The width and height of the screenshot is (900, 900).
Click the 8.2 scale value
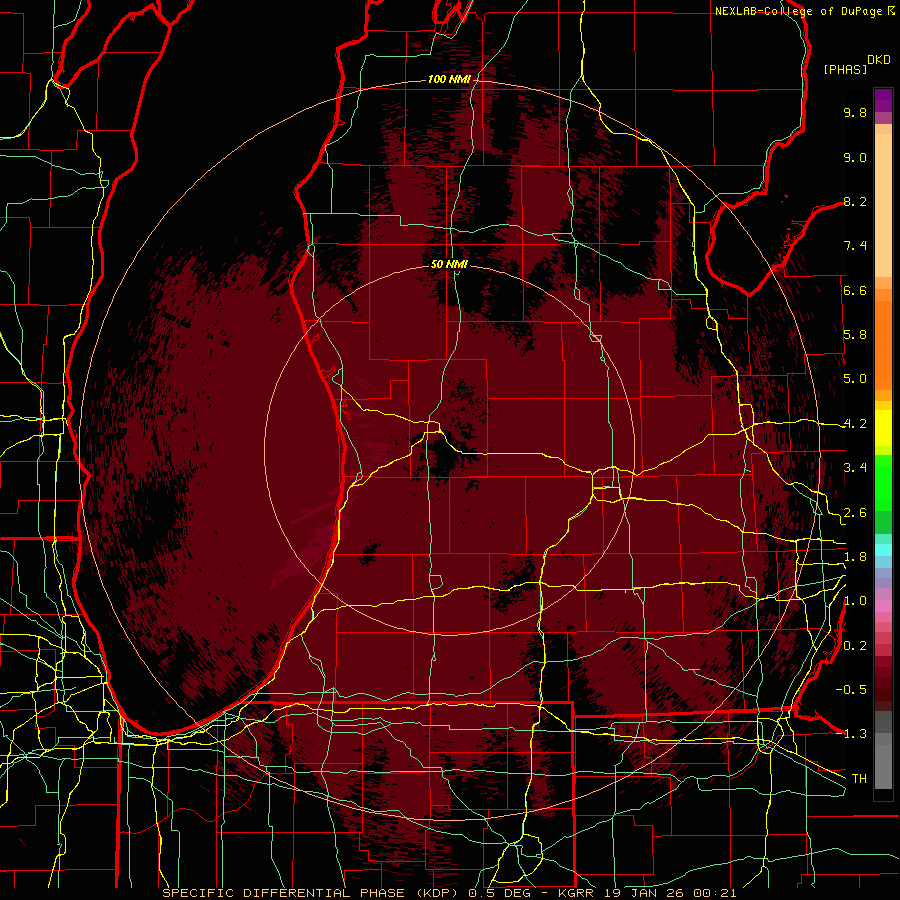tap(855, 202)
